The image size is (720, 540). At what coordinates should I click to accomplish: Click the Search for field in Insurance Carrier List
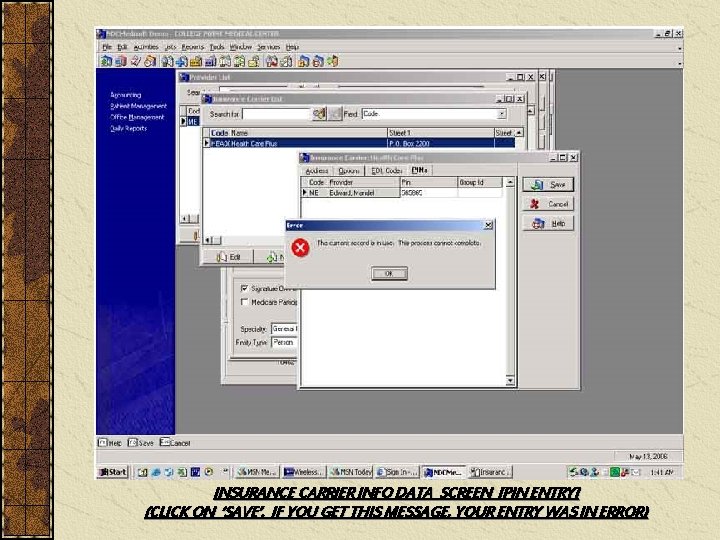point(276,114)
